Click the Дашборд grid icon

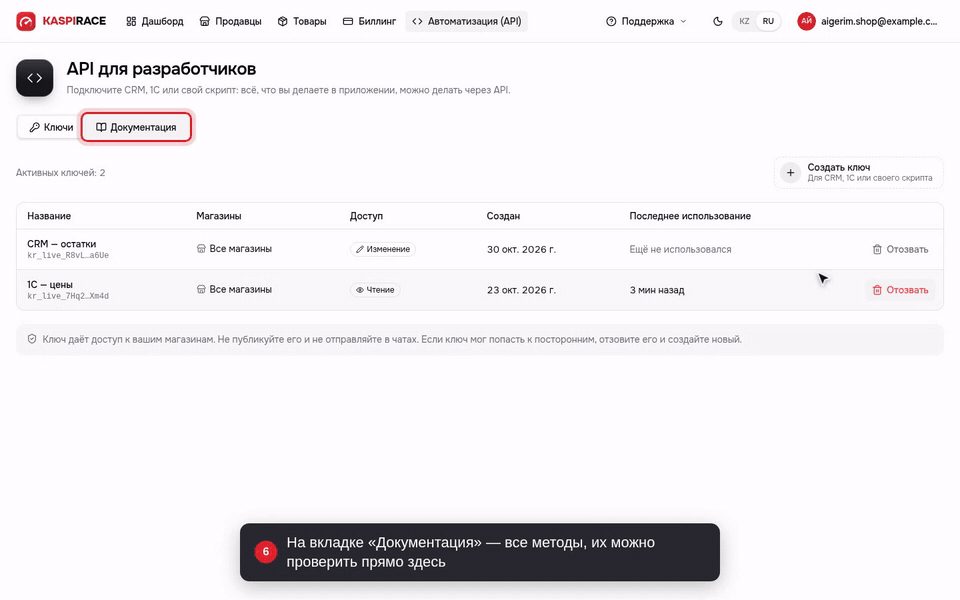131,21
